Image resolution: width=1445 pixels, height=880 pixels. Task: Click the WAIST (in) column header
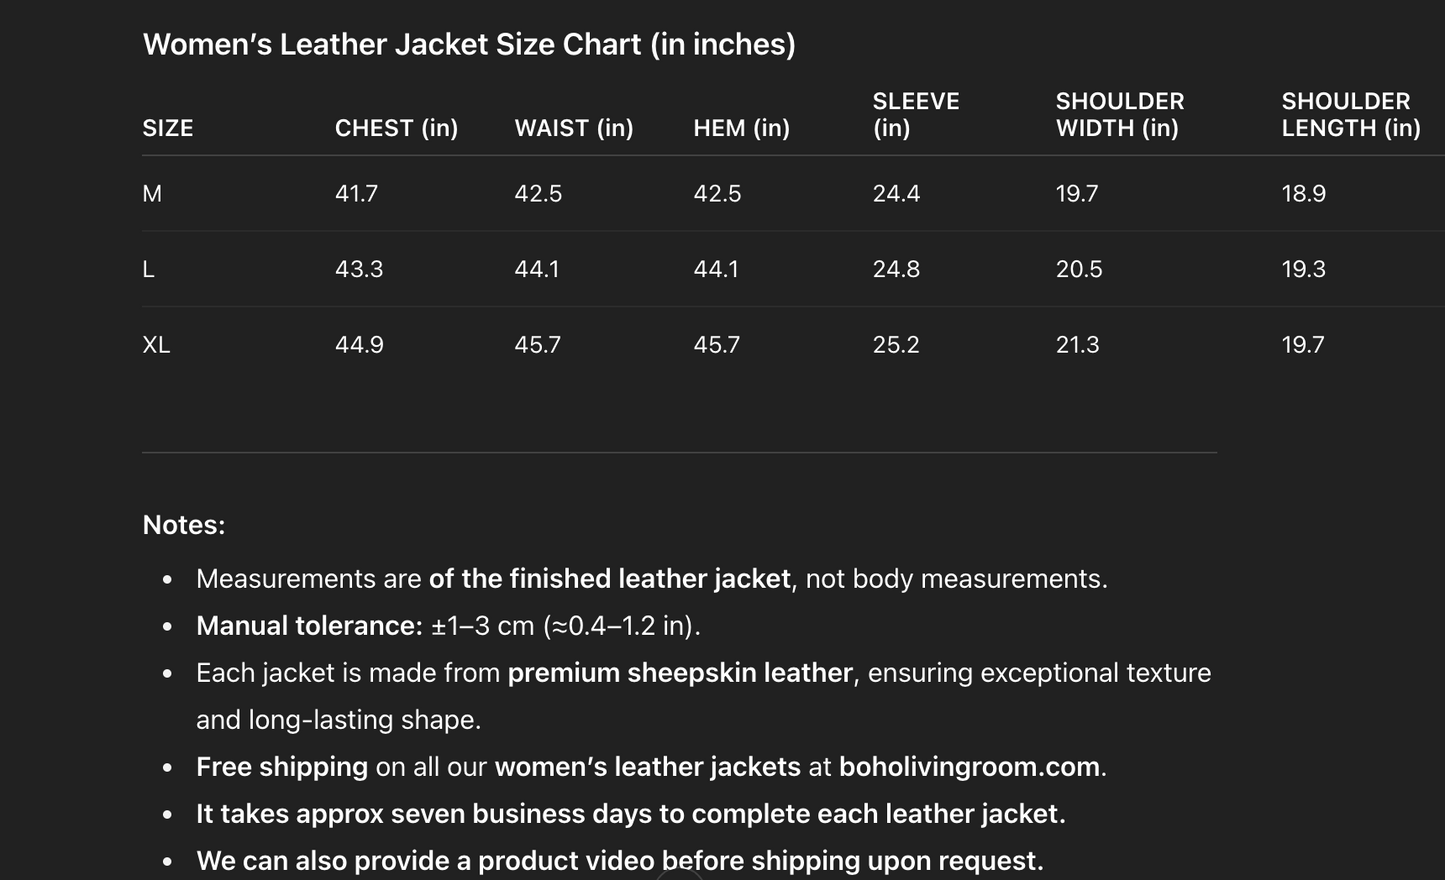point(573,128)
